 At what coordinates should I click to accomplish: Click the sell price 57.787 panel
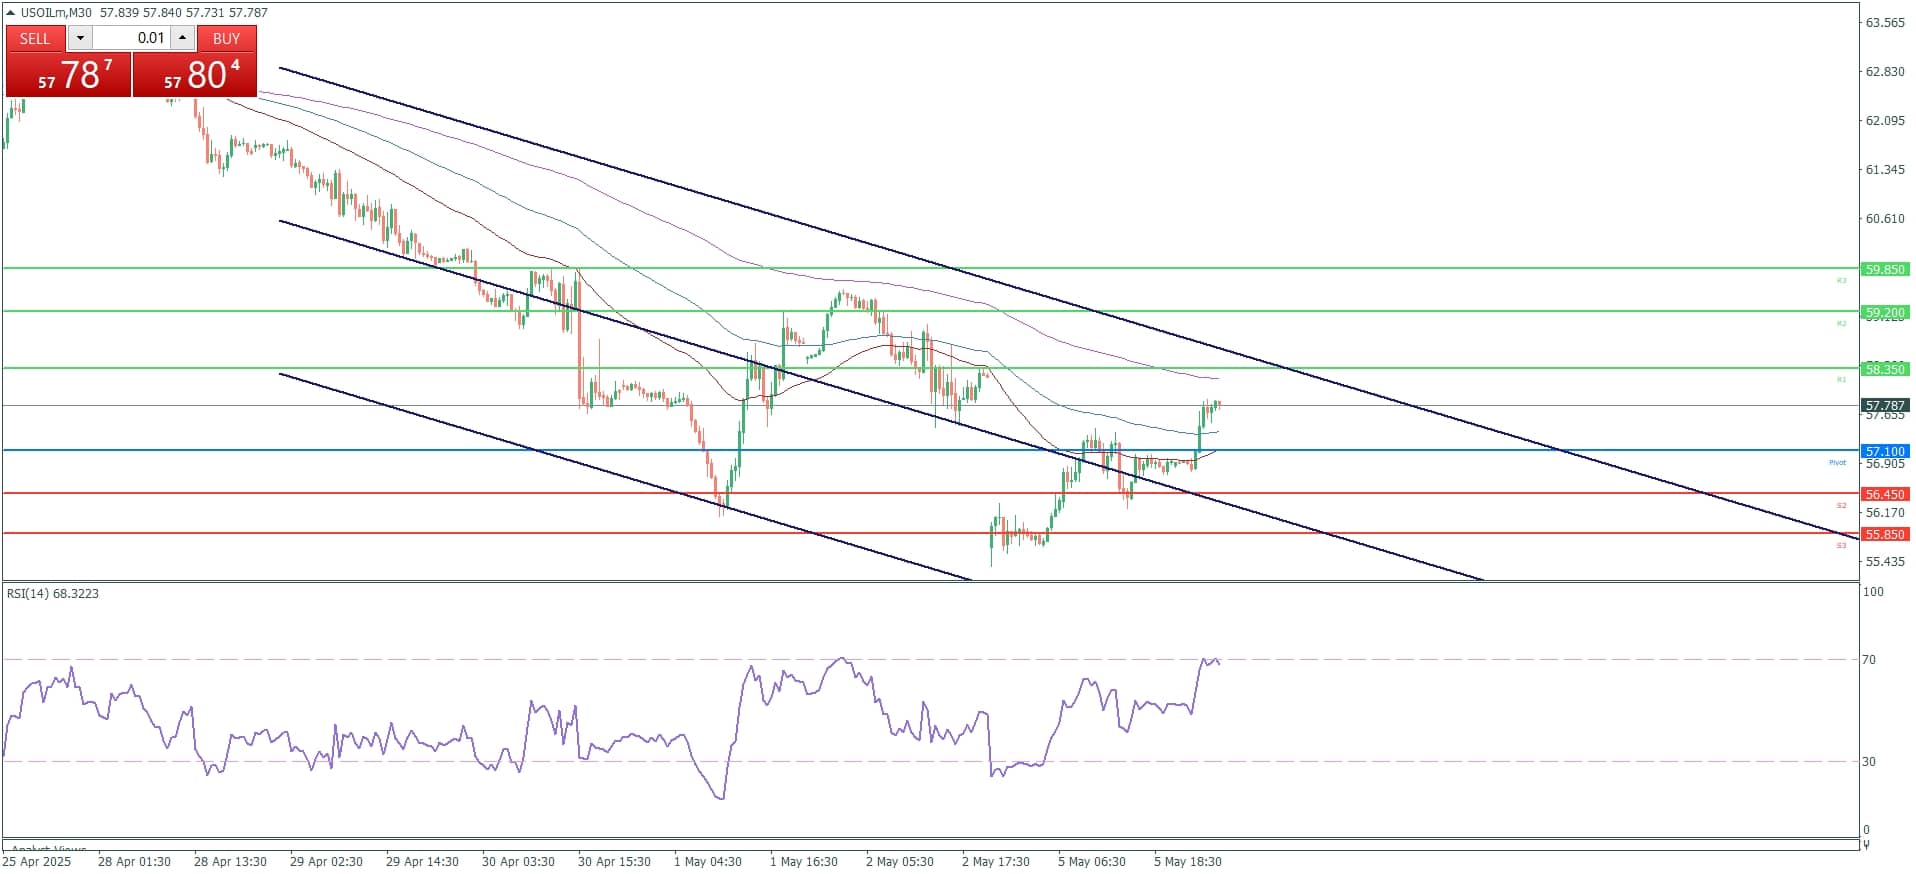tap(68, 75)
